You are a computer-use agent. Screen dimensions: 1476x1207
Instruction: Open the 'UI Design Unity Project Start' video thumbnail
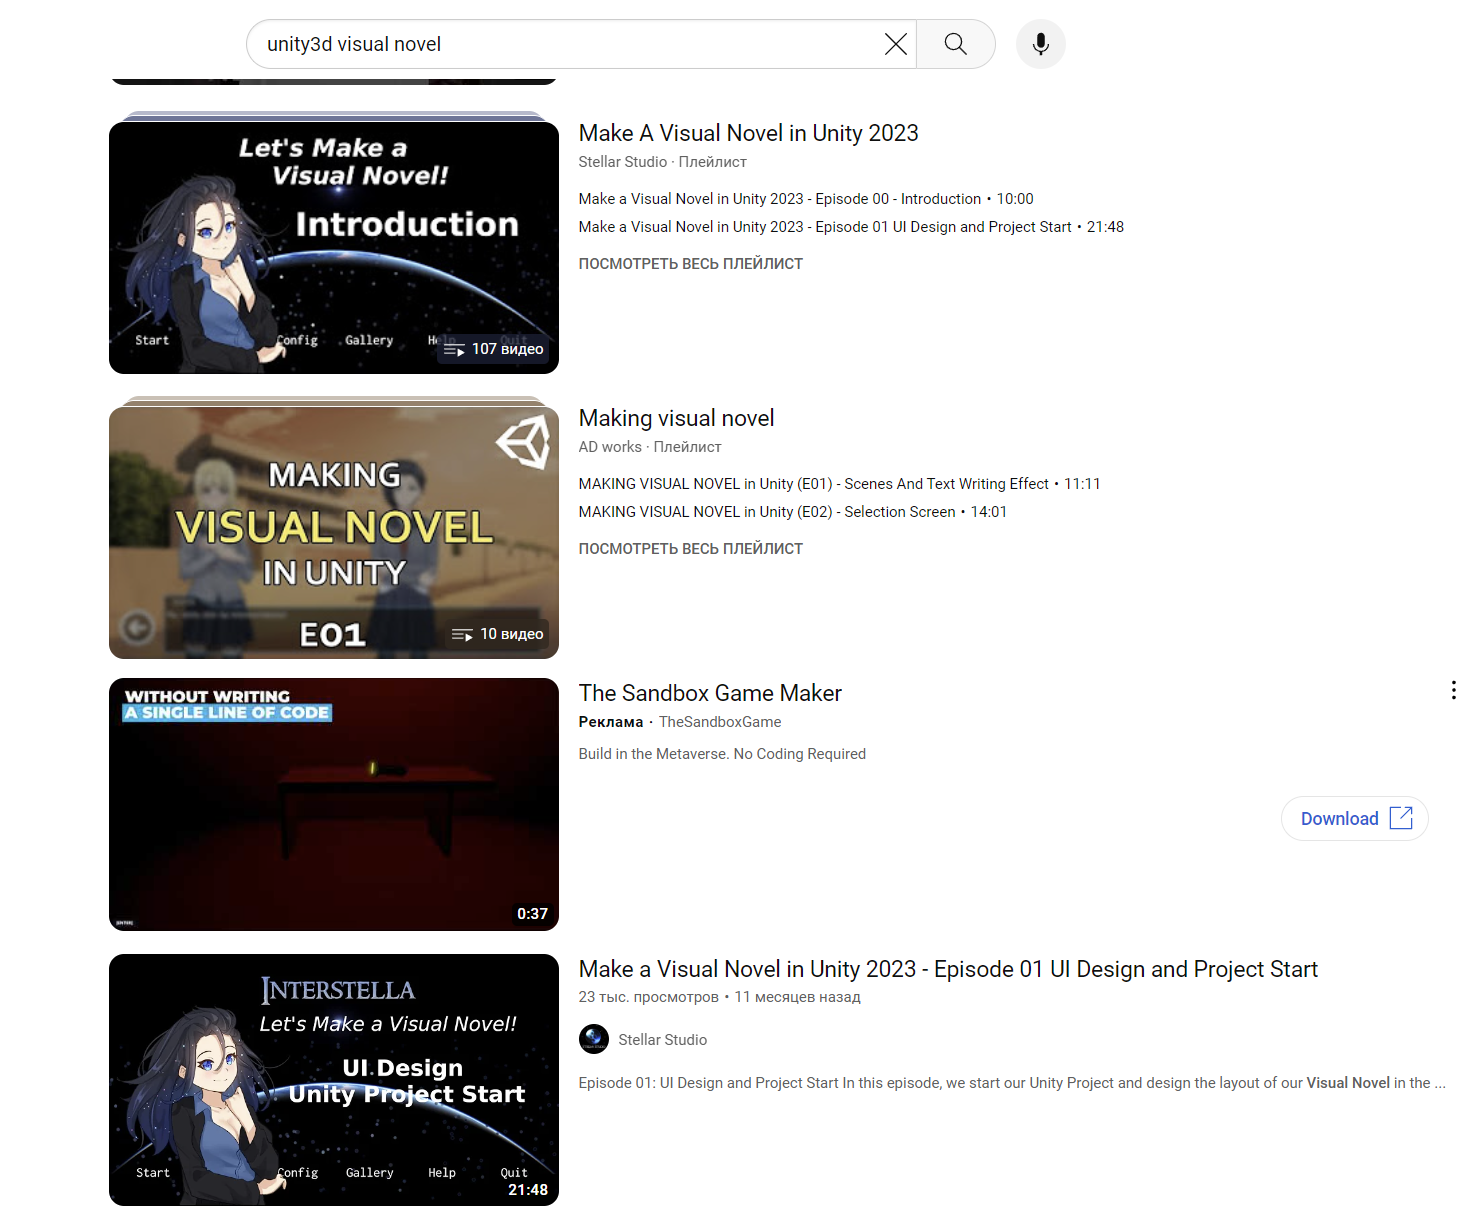click(334, 1080)
